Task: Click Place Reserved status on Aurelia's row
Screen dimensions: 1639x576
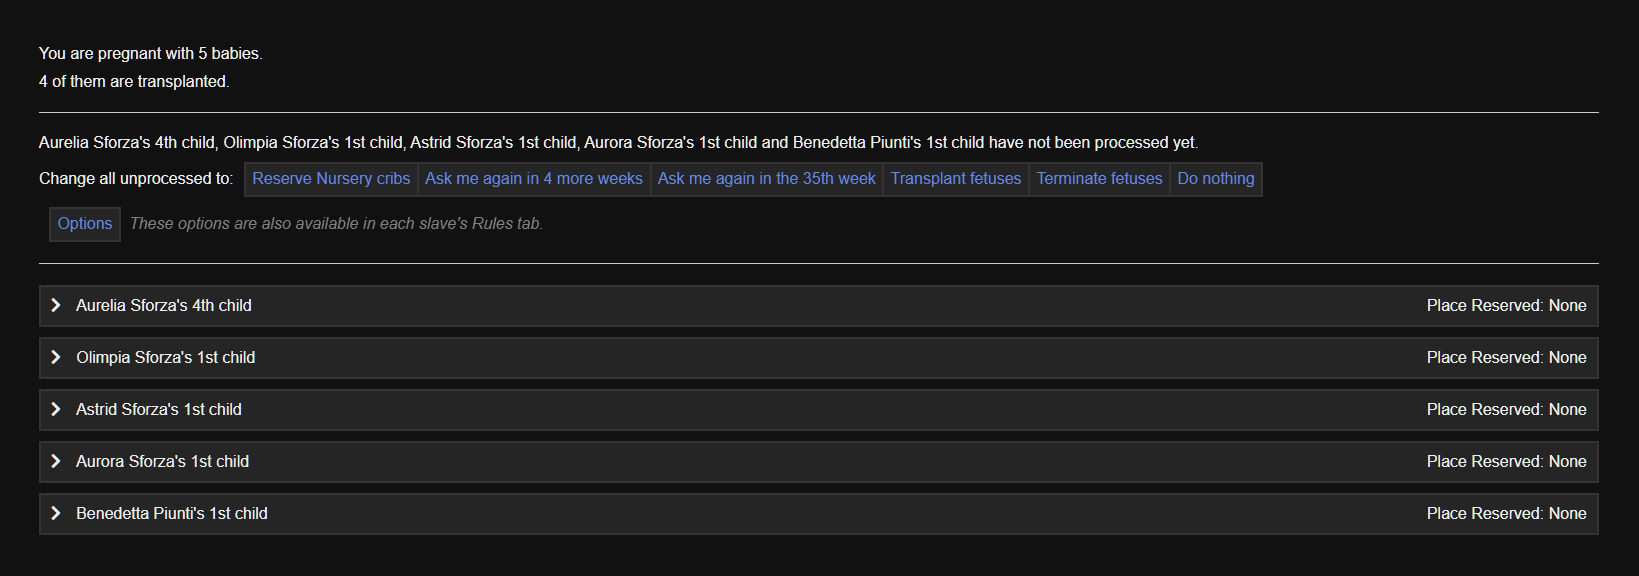Action: [x=1506, y=306]
